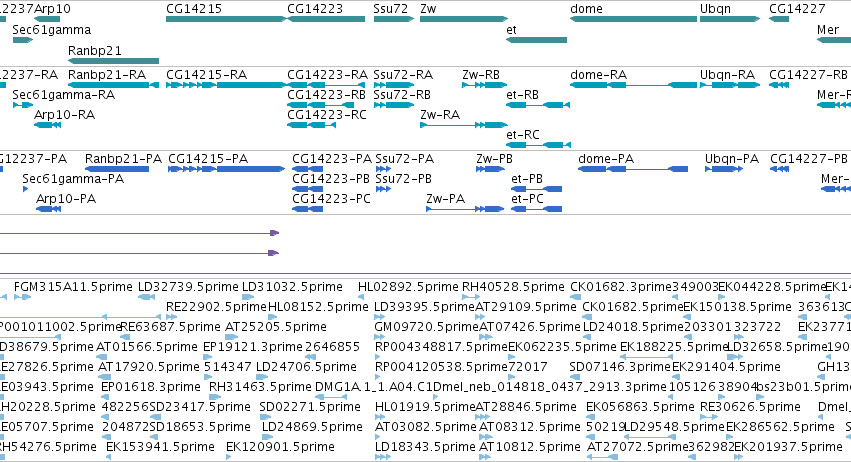Screen dimensions: 851x462
Task: Select EST label LD32739.5prime
Action: [x=188, y=287]
